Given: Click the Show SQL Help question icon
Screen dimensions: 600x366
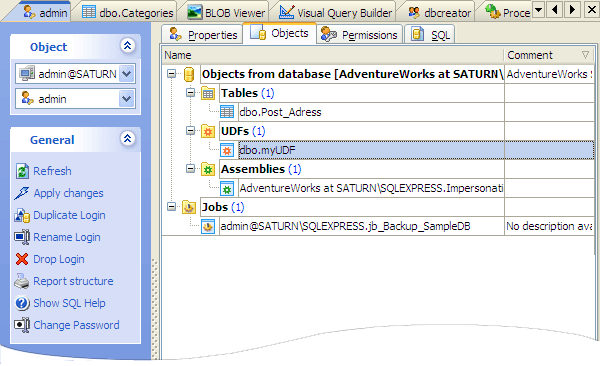Looking at the screenshot, I should 22,303.
